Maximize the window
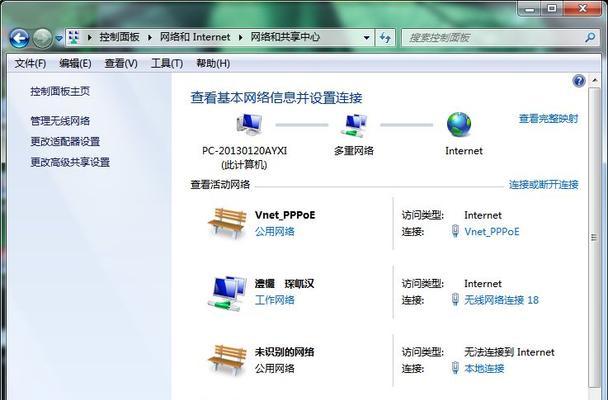This screenshot has width=608, height=400. (552, 9)
